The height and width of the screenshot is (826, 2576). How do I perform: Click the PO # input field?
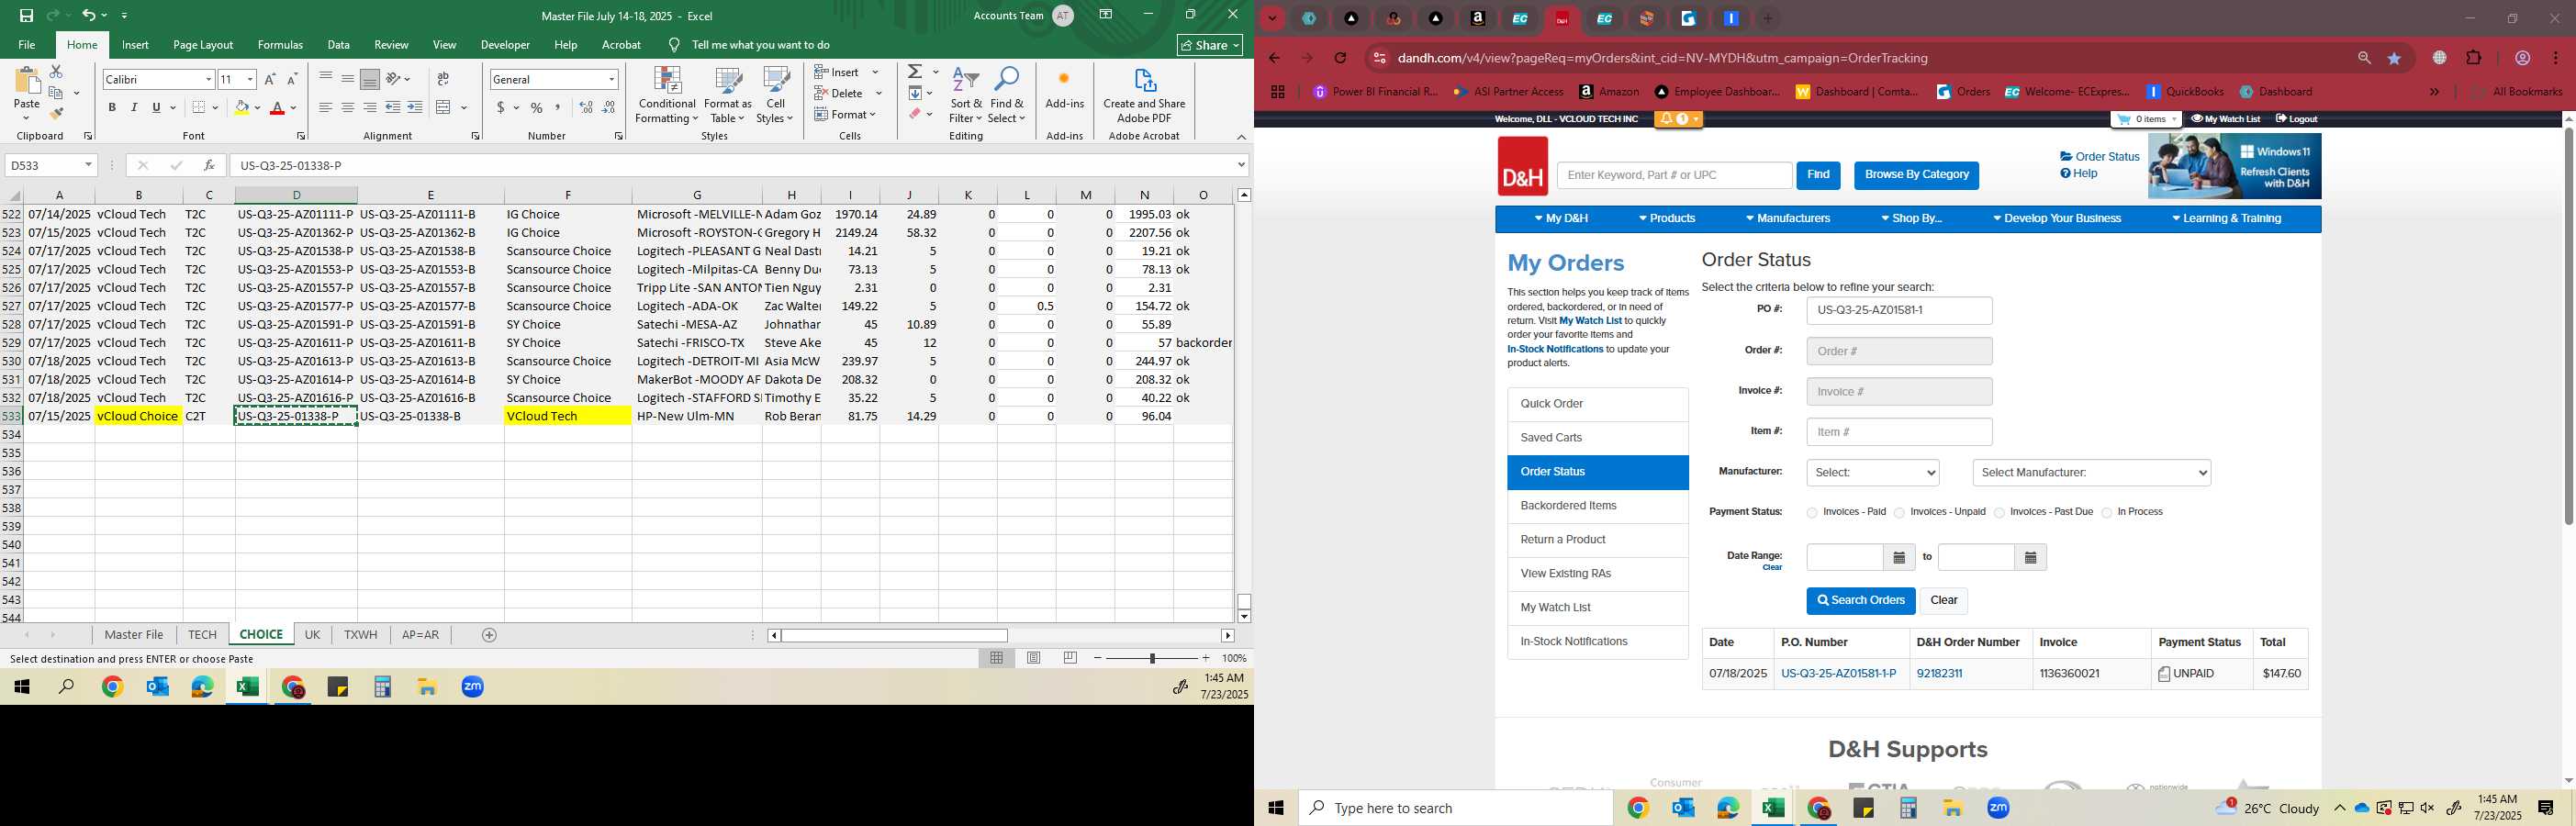click(x=1899, y=310)
